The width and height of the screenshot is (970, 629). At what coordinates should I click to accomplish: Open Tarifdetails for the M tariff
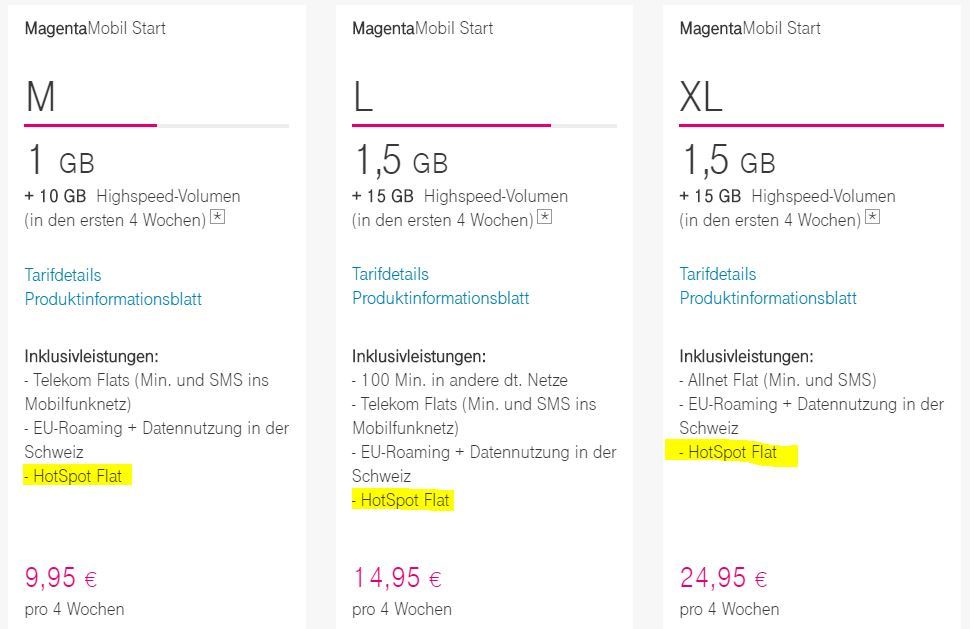[x=63, y=275]
